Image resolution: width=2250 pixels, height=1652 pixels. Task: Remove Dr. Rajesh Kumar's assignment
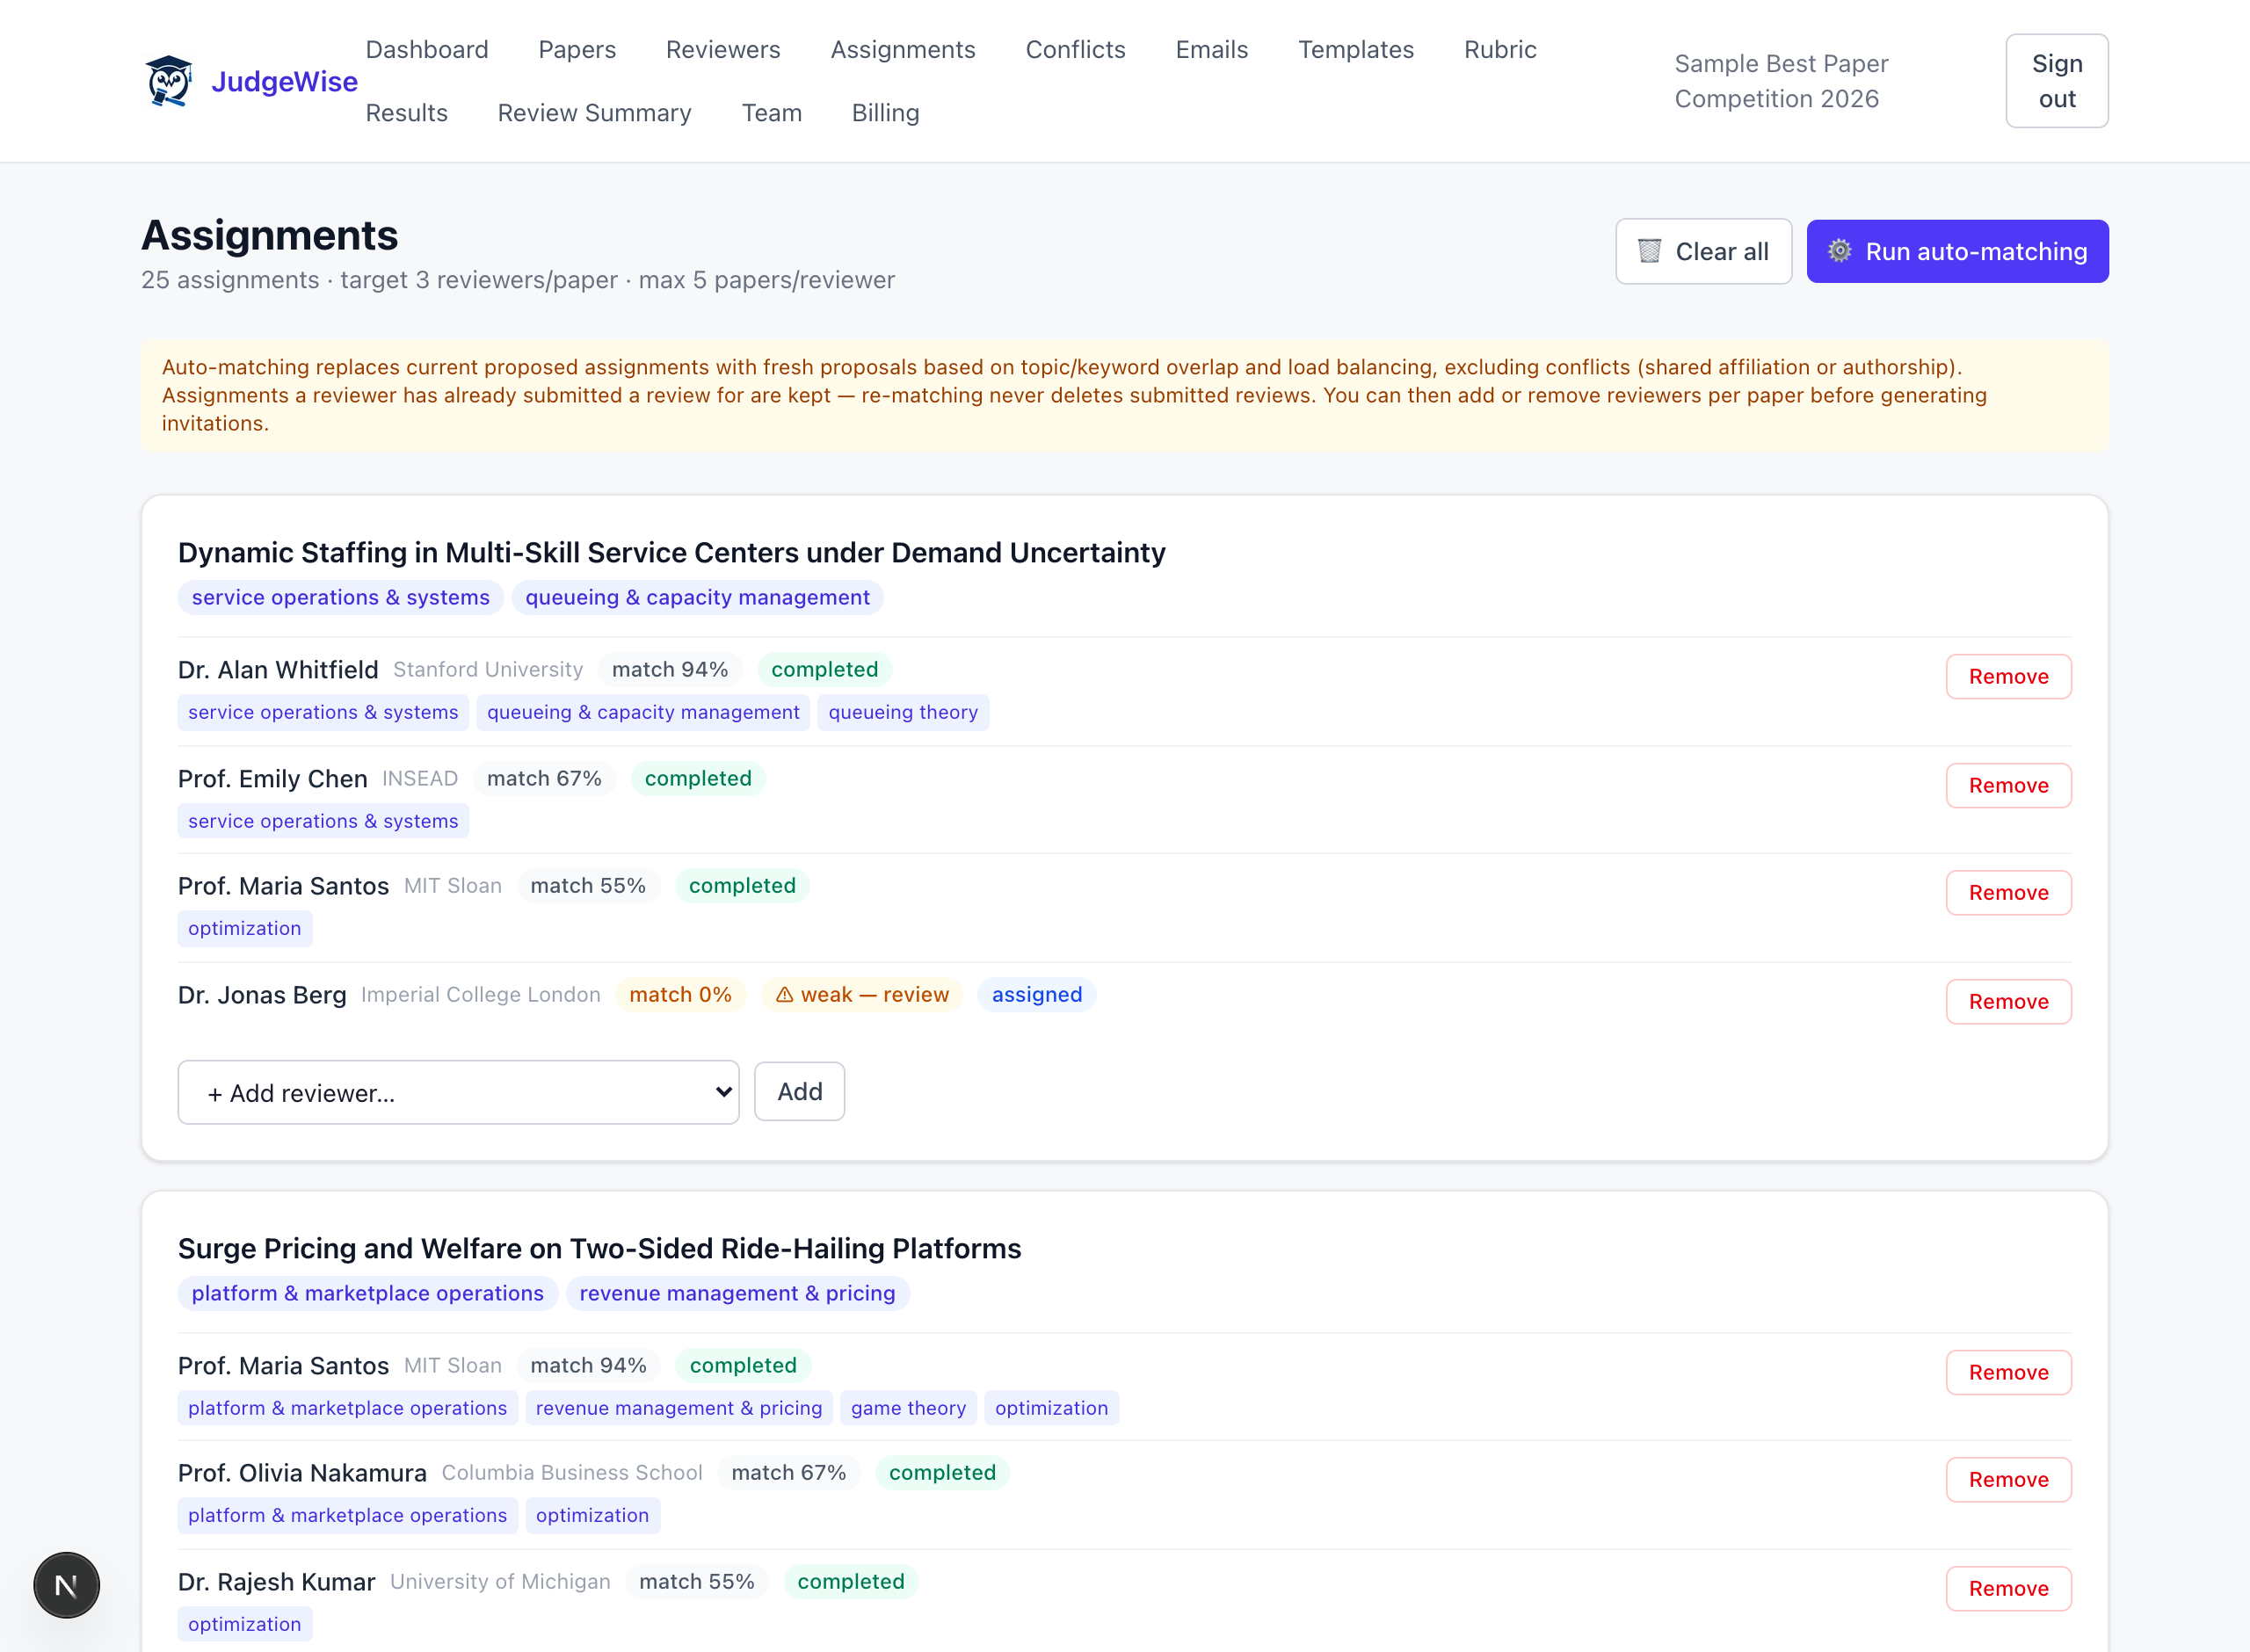[2008, 1589]
